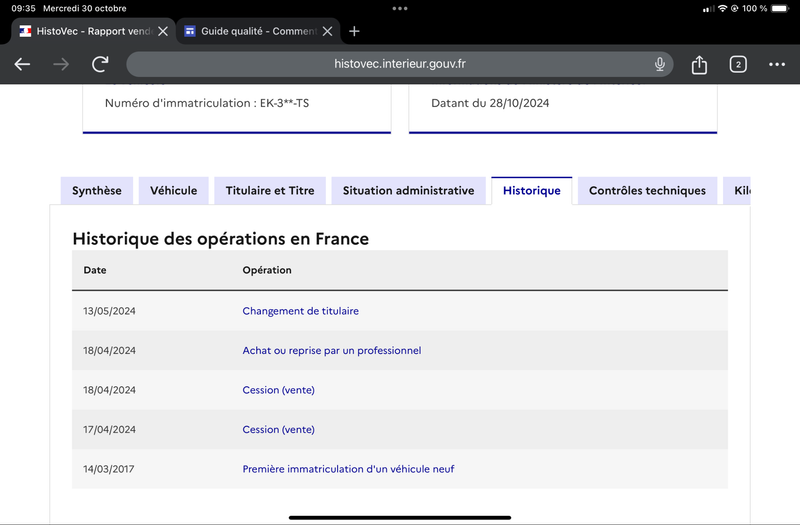
Task: Select the date 14/03/2017 cell
Action: point(109,469)
